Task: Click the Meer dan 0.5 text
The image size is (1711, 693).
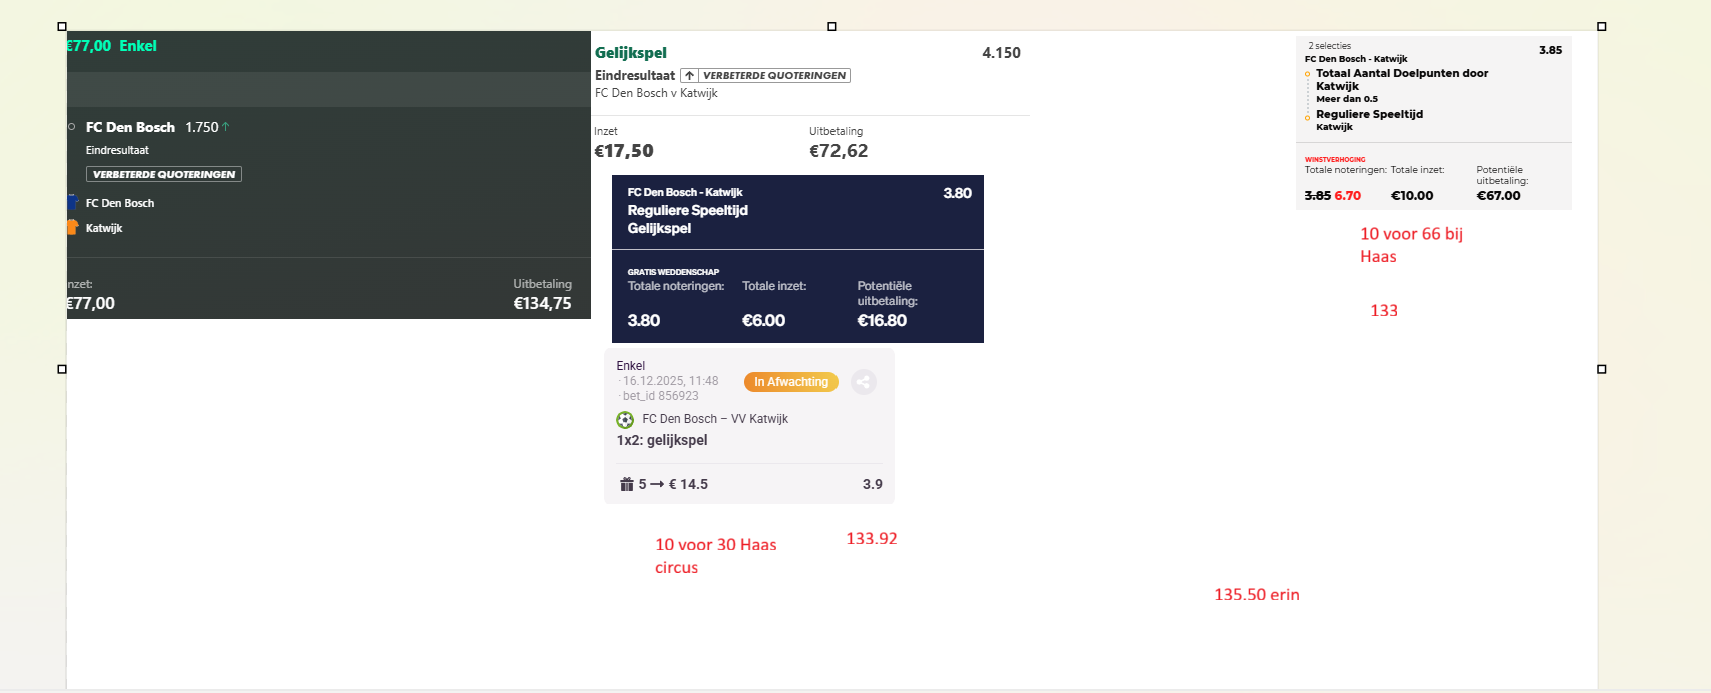Action: pyautogui.click(x=1347, y=99)
